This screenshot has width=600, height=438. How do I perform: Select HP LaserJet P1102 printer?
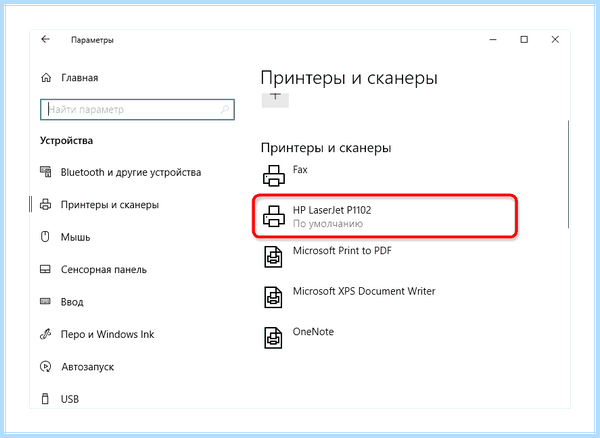pyautogui.click(x=385, y=216)
